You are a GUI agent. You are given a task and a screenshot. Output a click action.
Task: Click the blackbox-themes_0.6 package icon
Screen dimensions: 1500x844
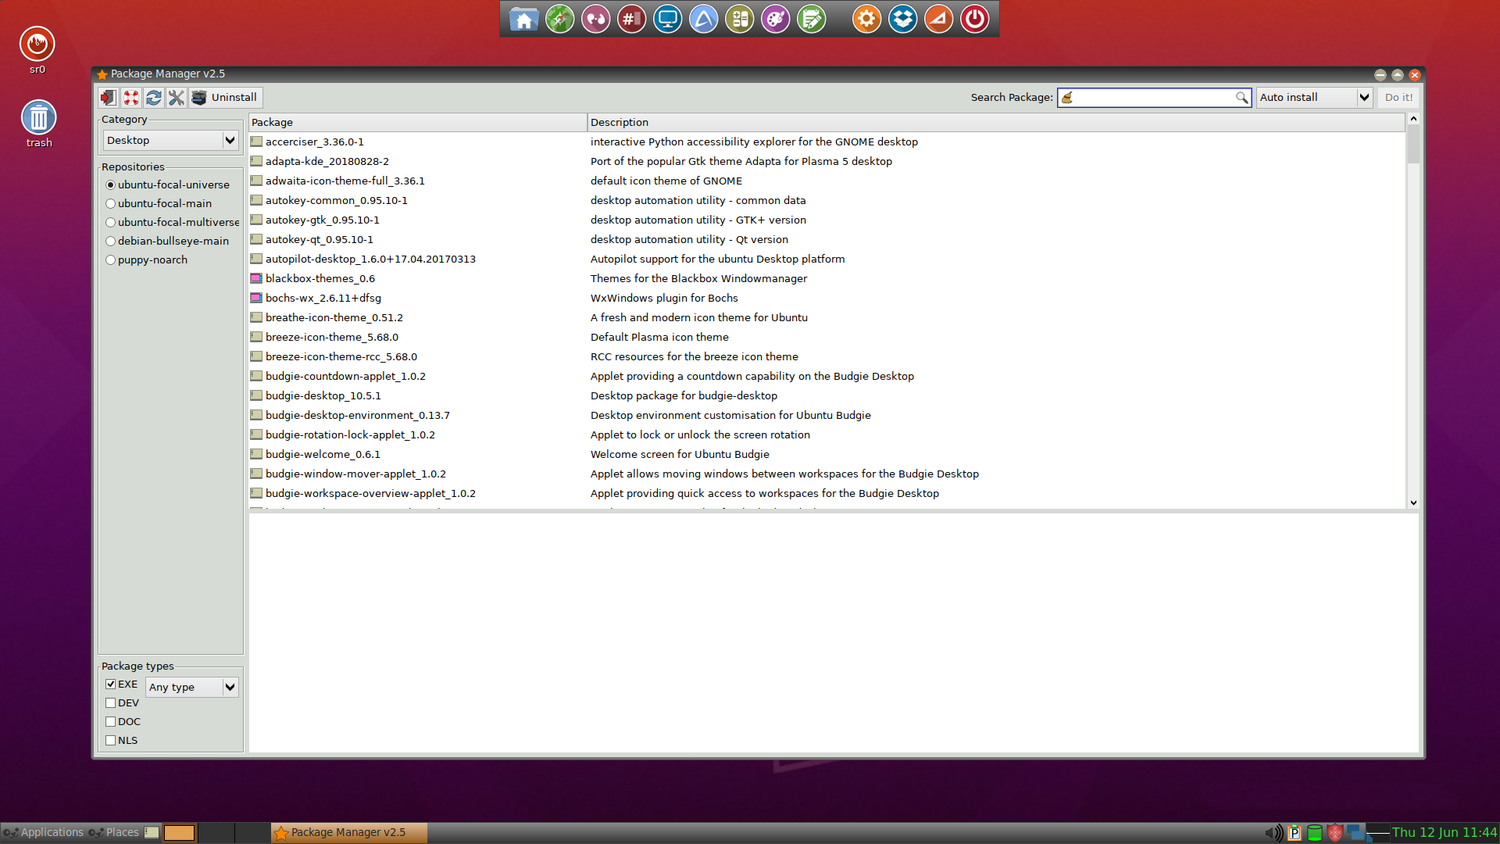tap(256, 278)
